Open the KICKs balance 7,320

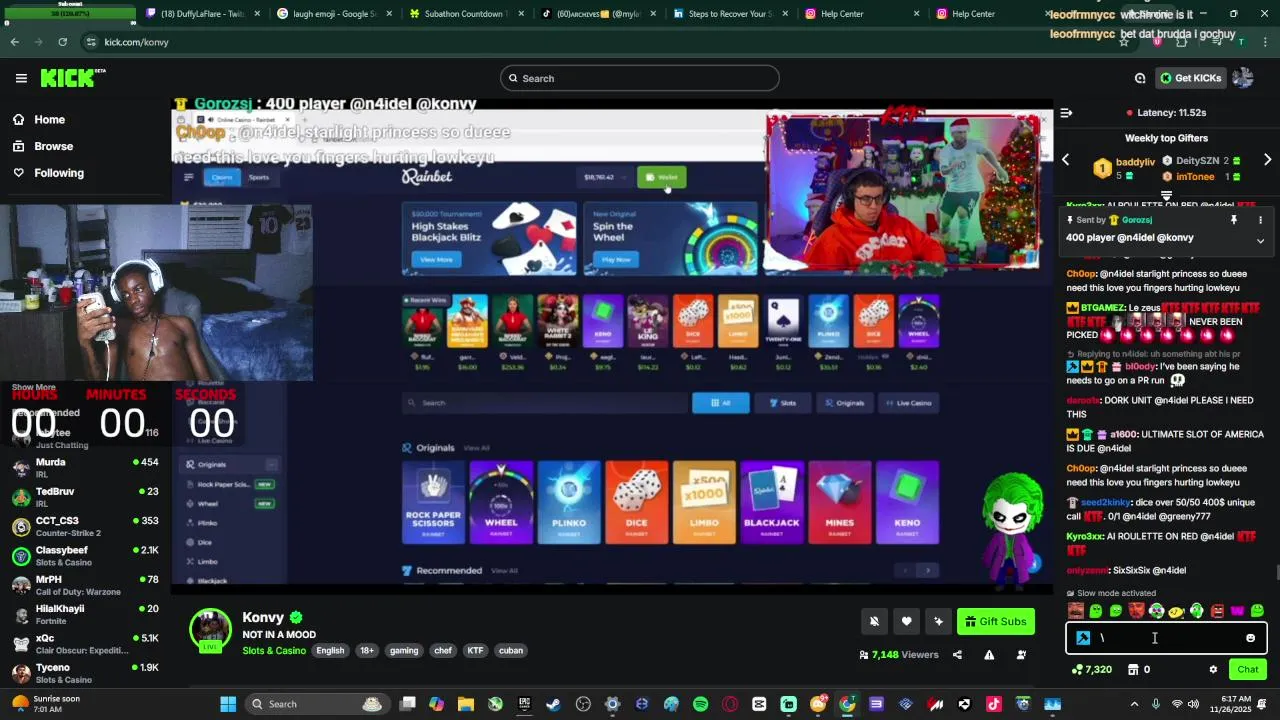point(1091,669)
